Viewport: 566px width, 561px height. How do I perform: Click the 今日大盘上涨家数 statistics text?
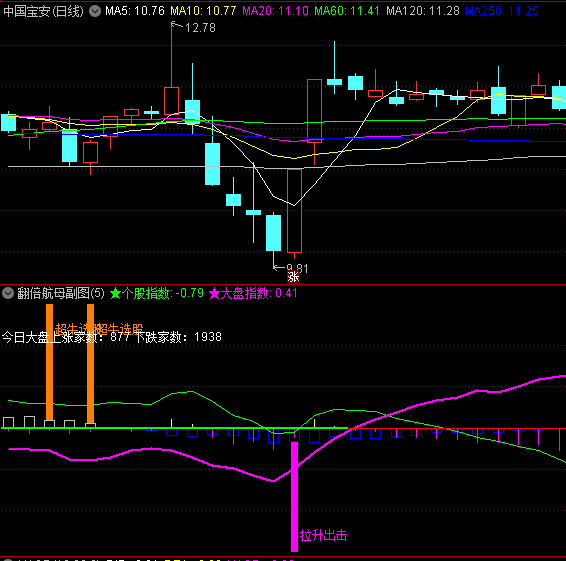112,337
